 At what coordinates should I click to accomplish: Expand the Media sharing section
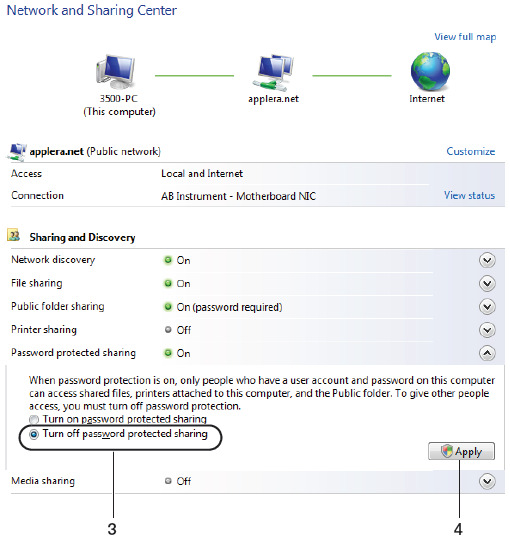coord(487,481)
